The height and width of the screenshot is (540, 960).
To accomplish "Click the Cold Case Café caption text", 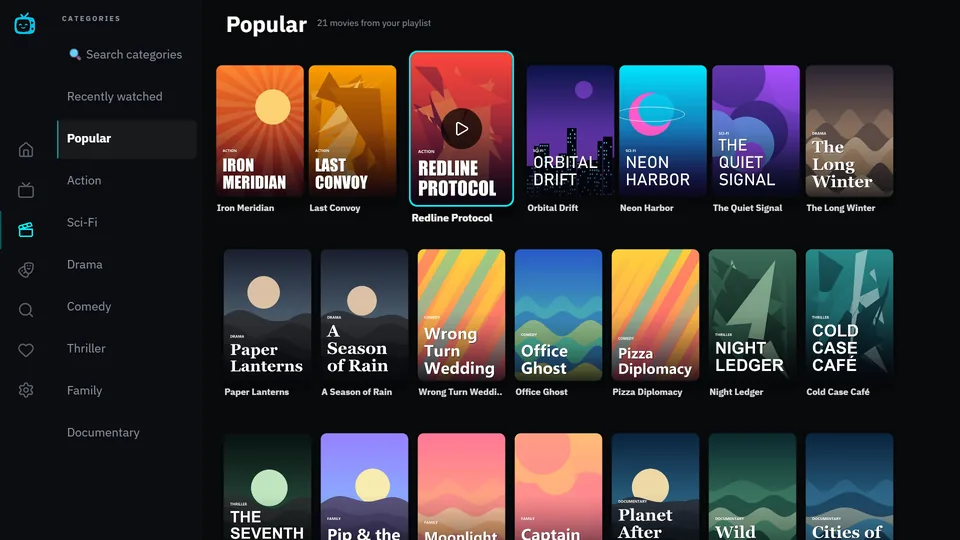I will pyautogui.click(x=838, y=392).
